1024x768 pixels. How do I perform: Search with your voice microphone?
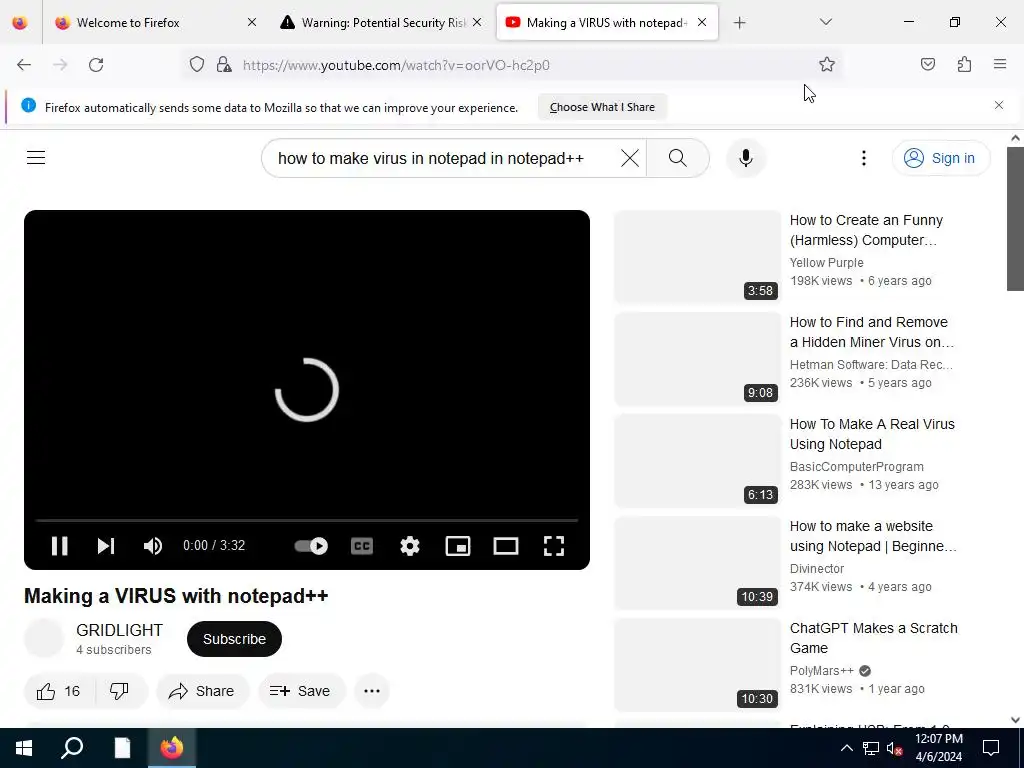coord(745,158)
